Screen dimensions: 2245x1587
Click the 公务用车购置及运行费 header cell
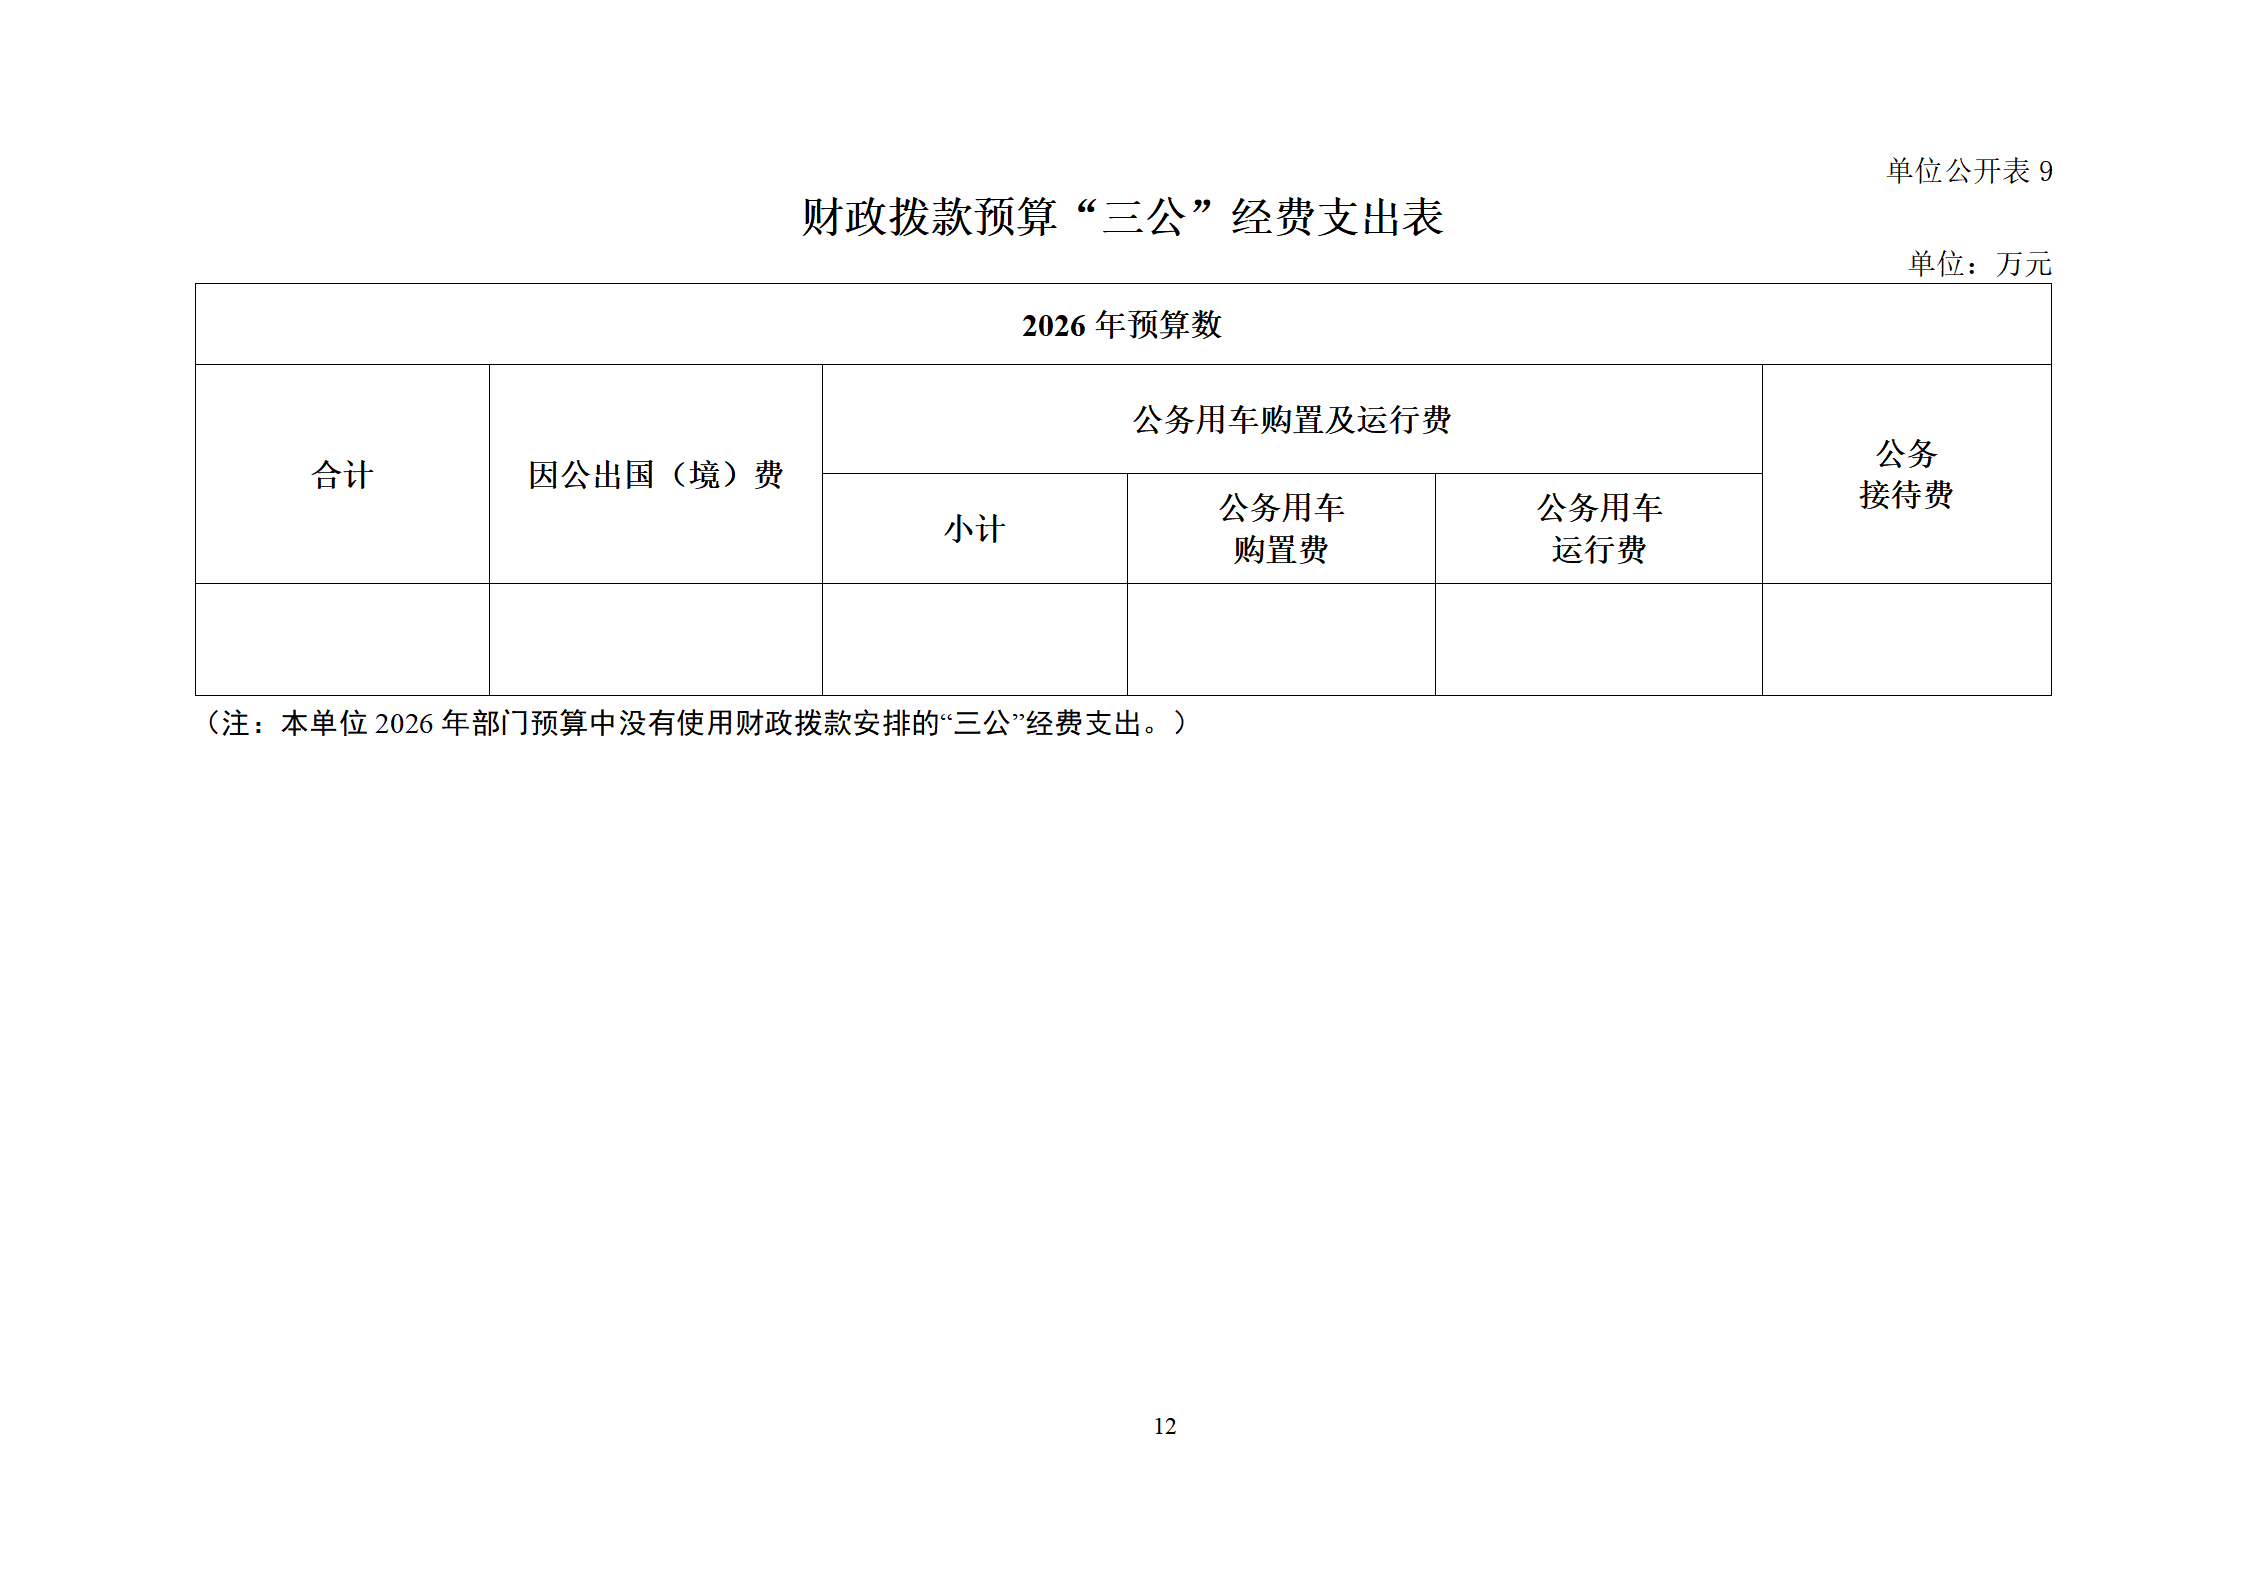1291,420
